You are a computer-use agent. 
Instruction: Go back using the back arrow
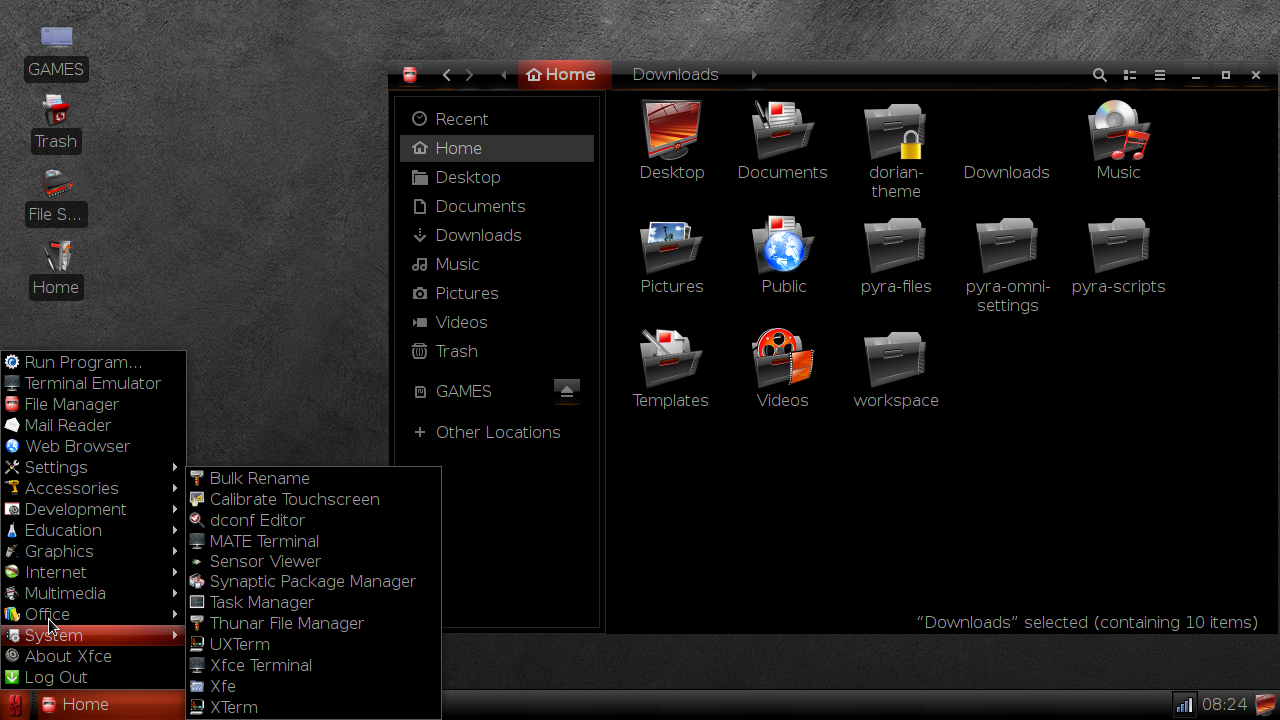coord(447,75)
